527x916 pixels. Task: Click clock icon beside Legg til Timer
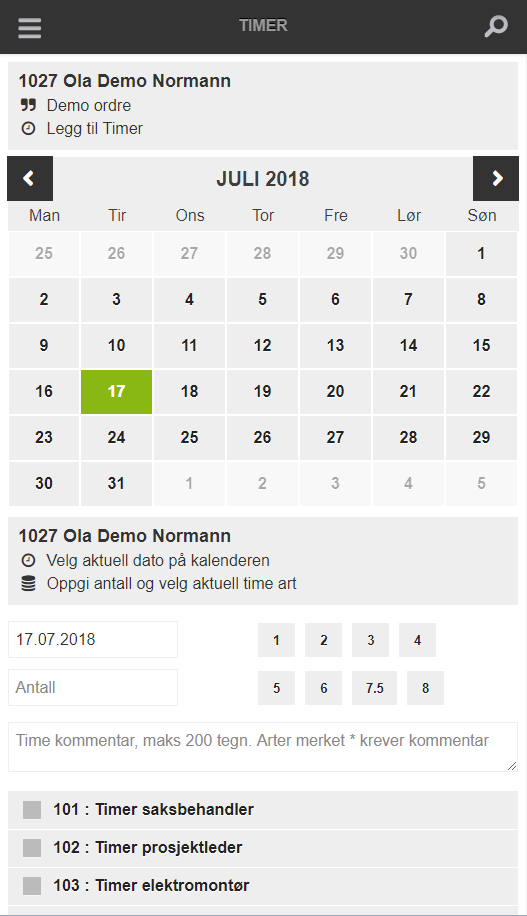point(28,129)
